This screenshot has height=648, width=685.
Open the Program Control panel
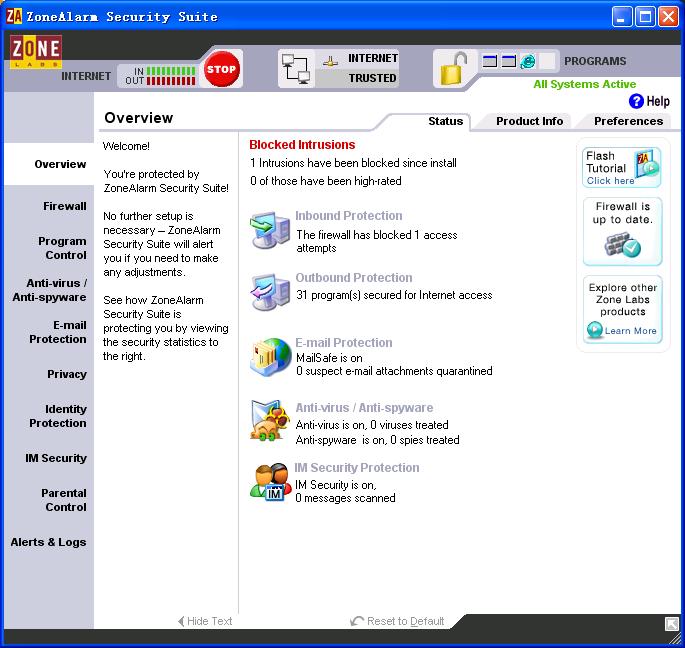coord(62,248)
